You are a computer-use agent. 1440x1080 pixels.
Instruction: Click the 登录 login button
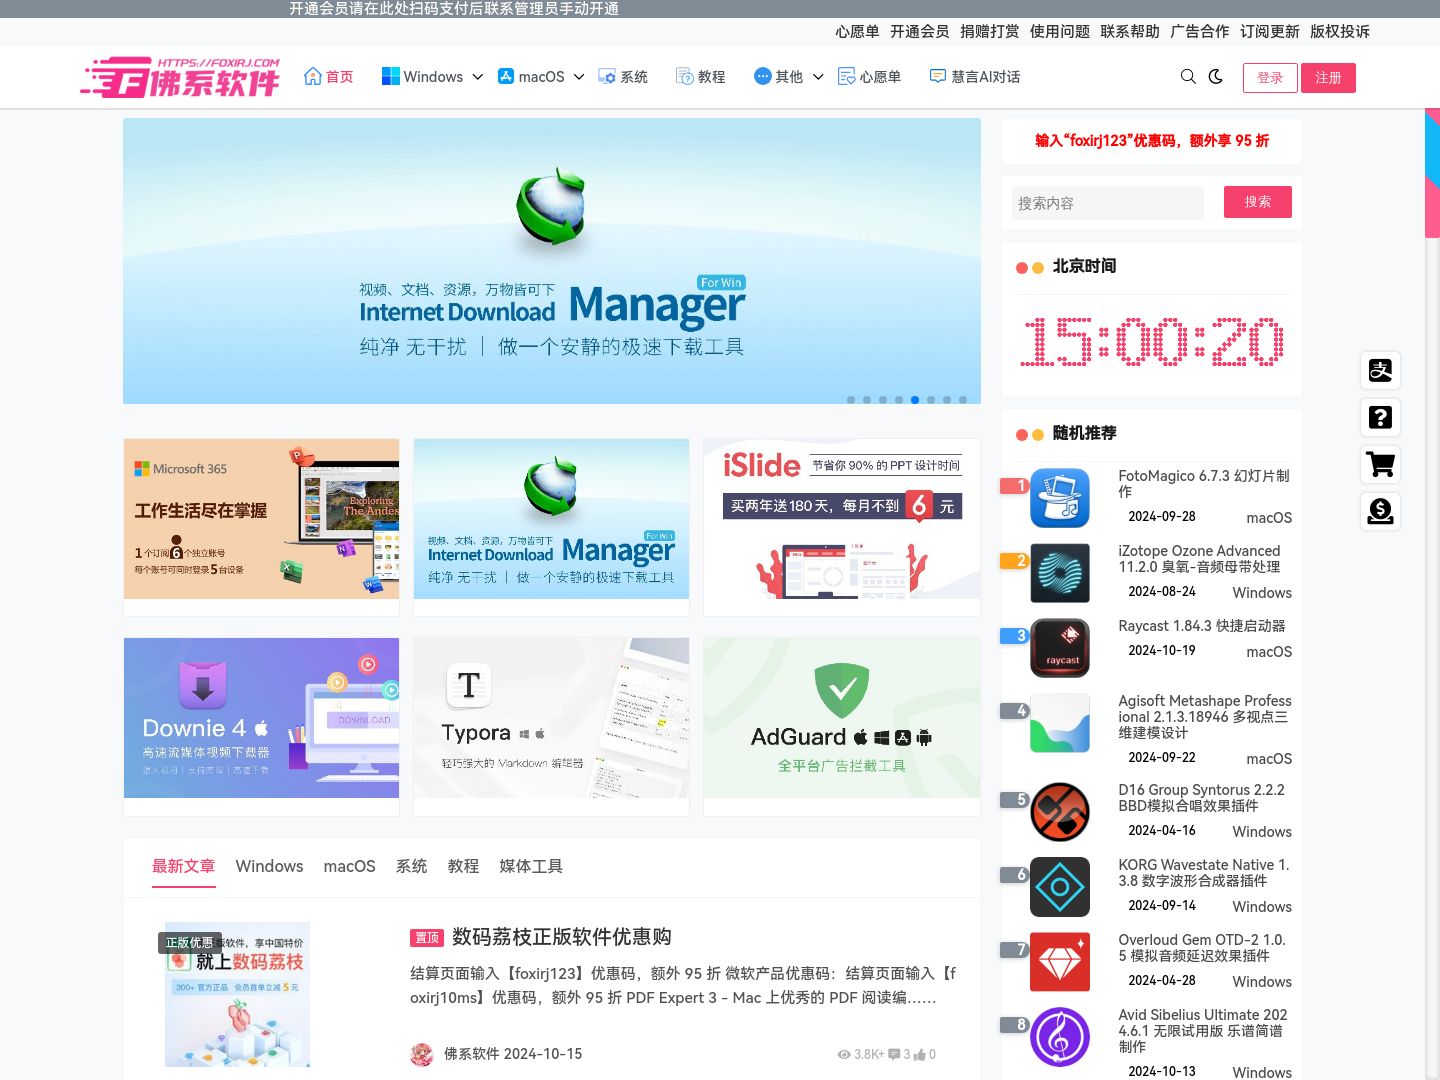1270,78
